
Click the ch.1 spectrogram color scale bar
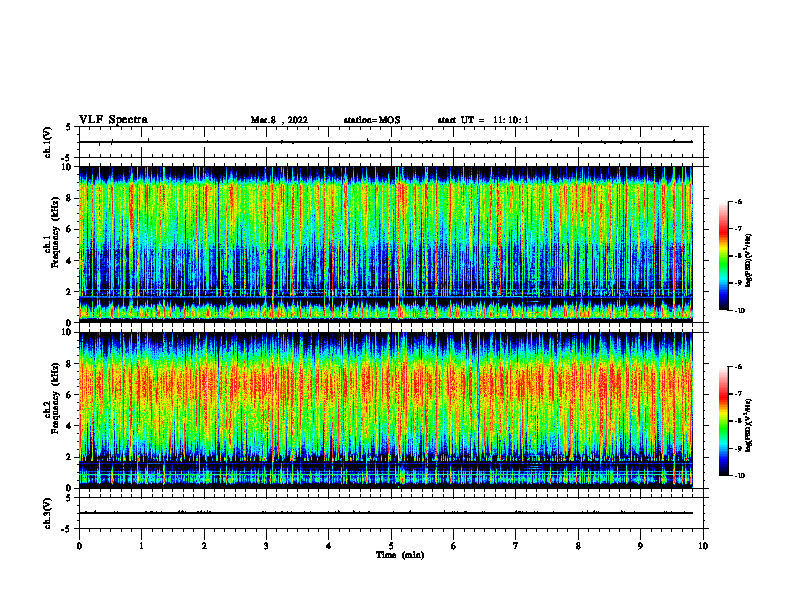click(x=723, y=256)
